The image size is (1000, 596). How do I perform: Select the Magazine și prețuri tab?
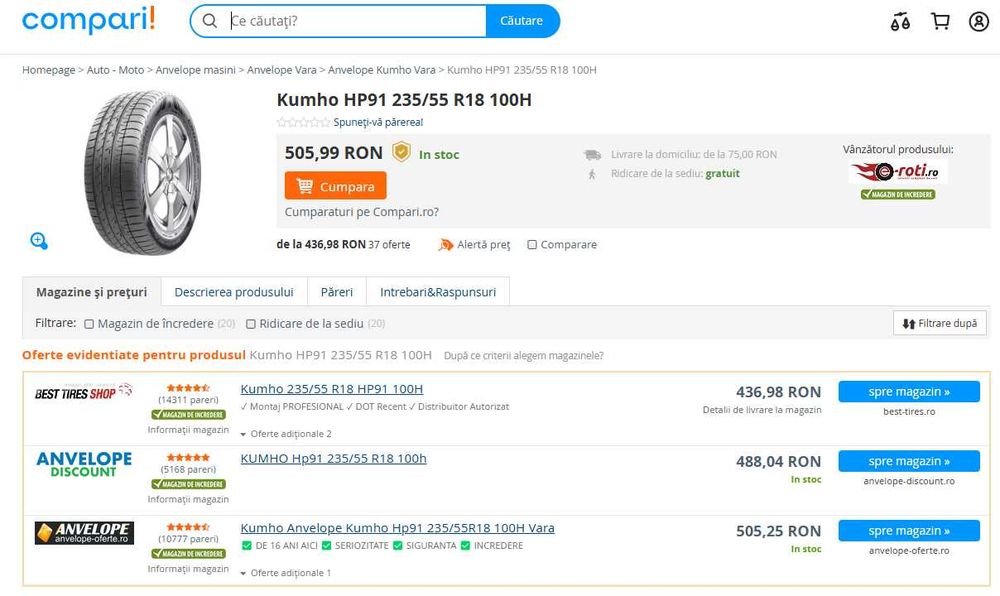91,292
